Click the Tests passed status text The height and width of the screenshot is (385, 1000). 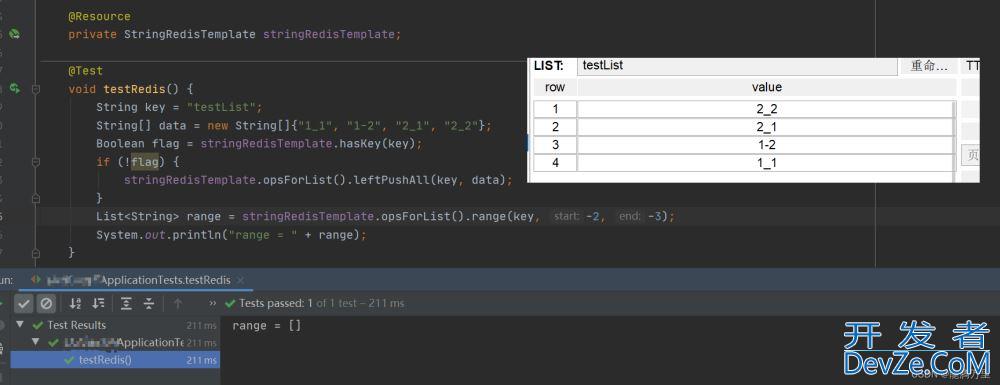click(x=321, y=303)
